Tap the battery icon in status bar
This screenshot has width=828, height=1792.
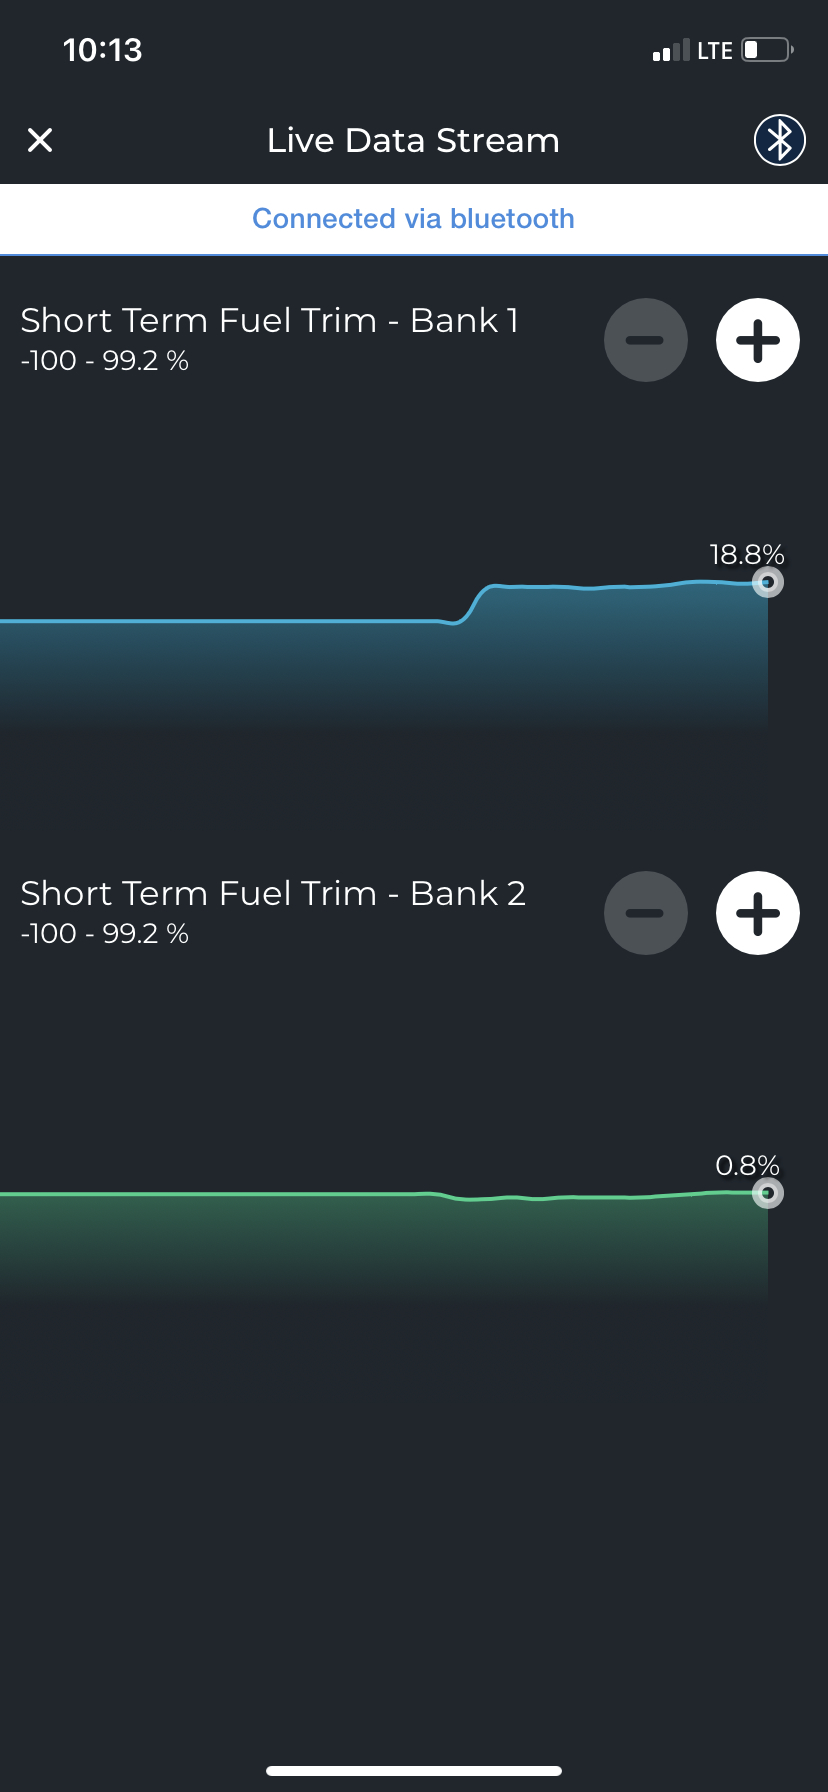point(767,50)
